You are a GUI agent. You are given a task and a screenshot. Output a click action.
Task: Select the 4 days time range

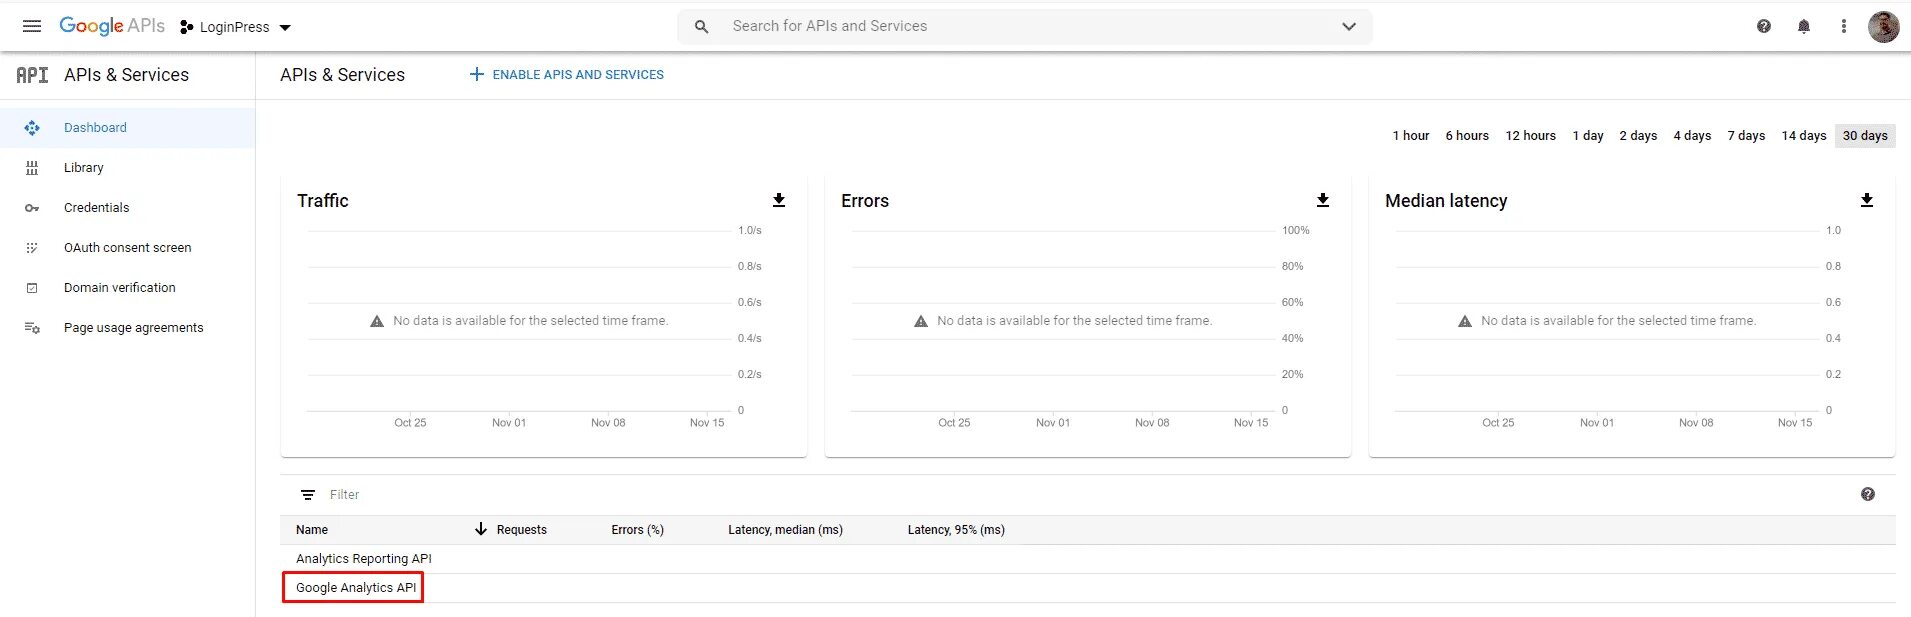pos(1692,135)
